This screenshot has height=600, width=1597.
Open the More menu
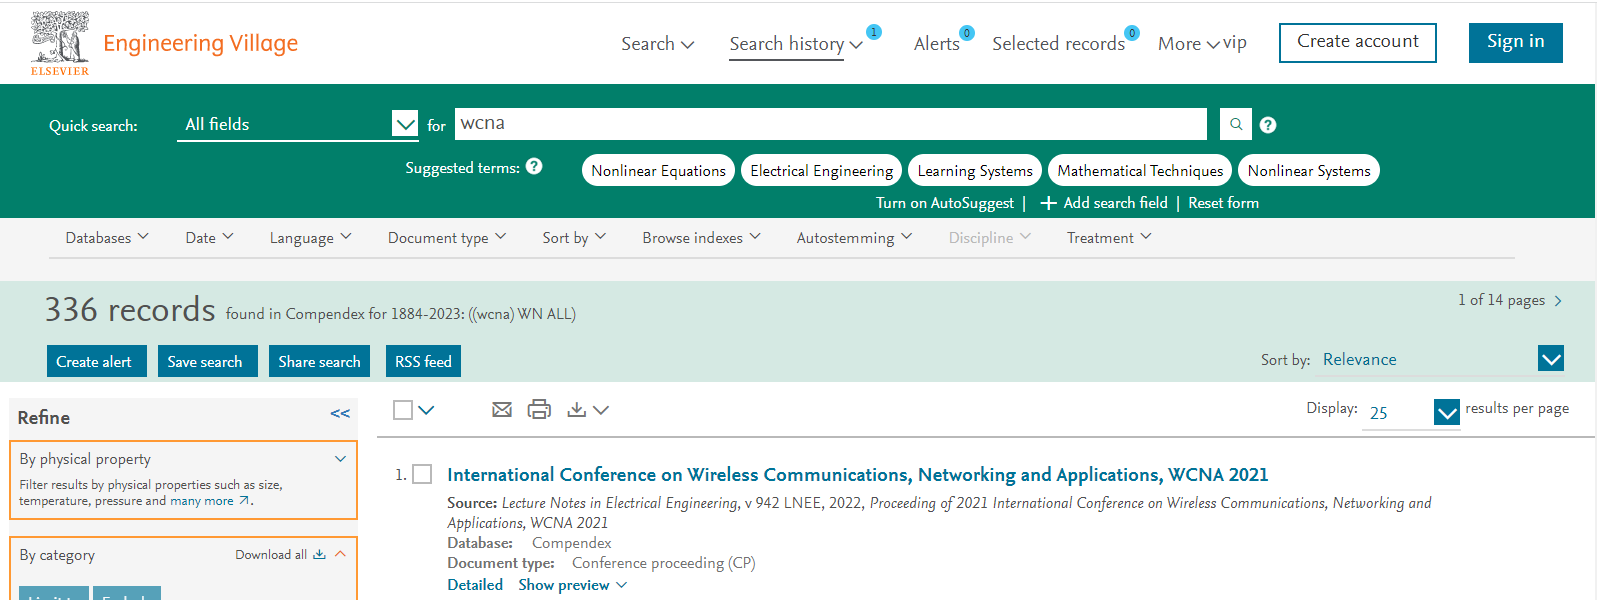pyautogui.click(x=1188, y=44)
